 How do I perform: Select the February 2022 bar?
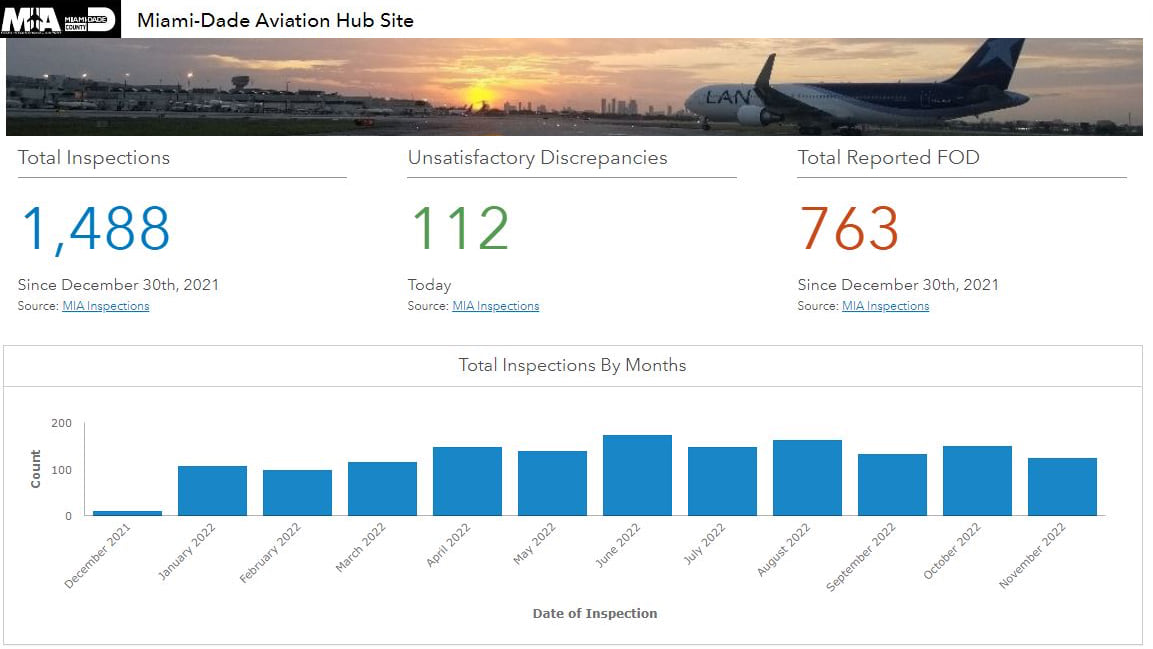(297, 493)
